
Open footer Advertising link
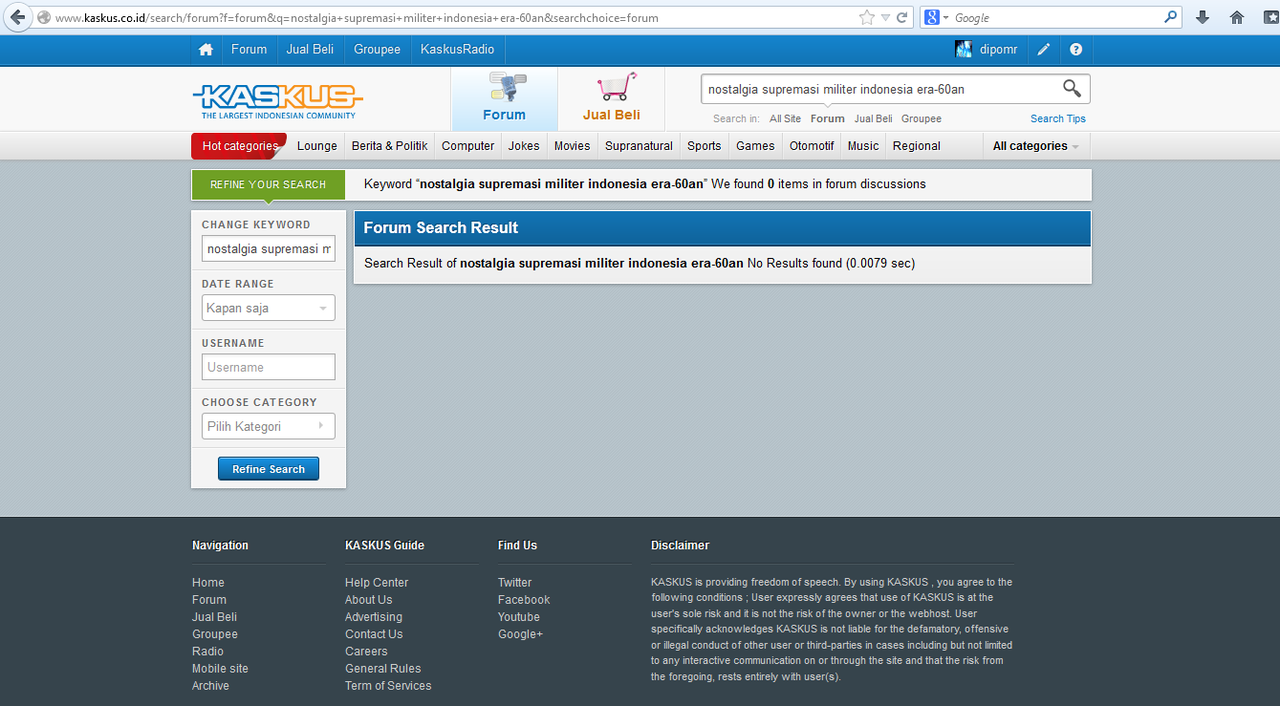374,617
